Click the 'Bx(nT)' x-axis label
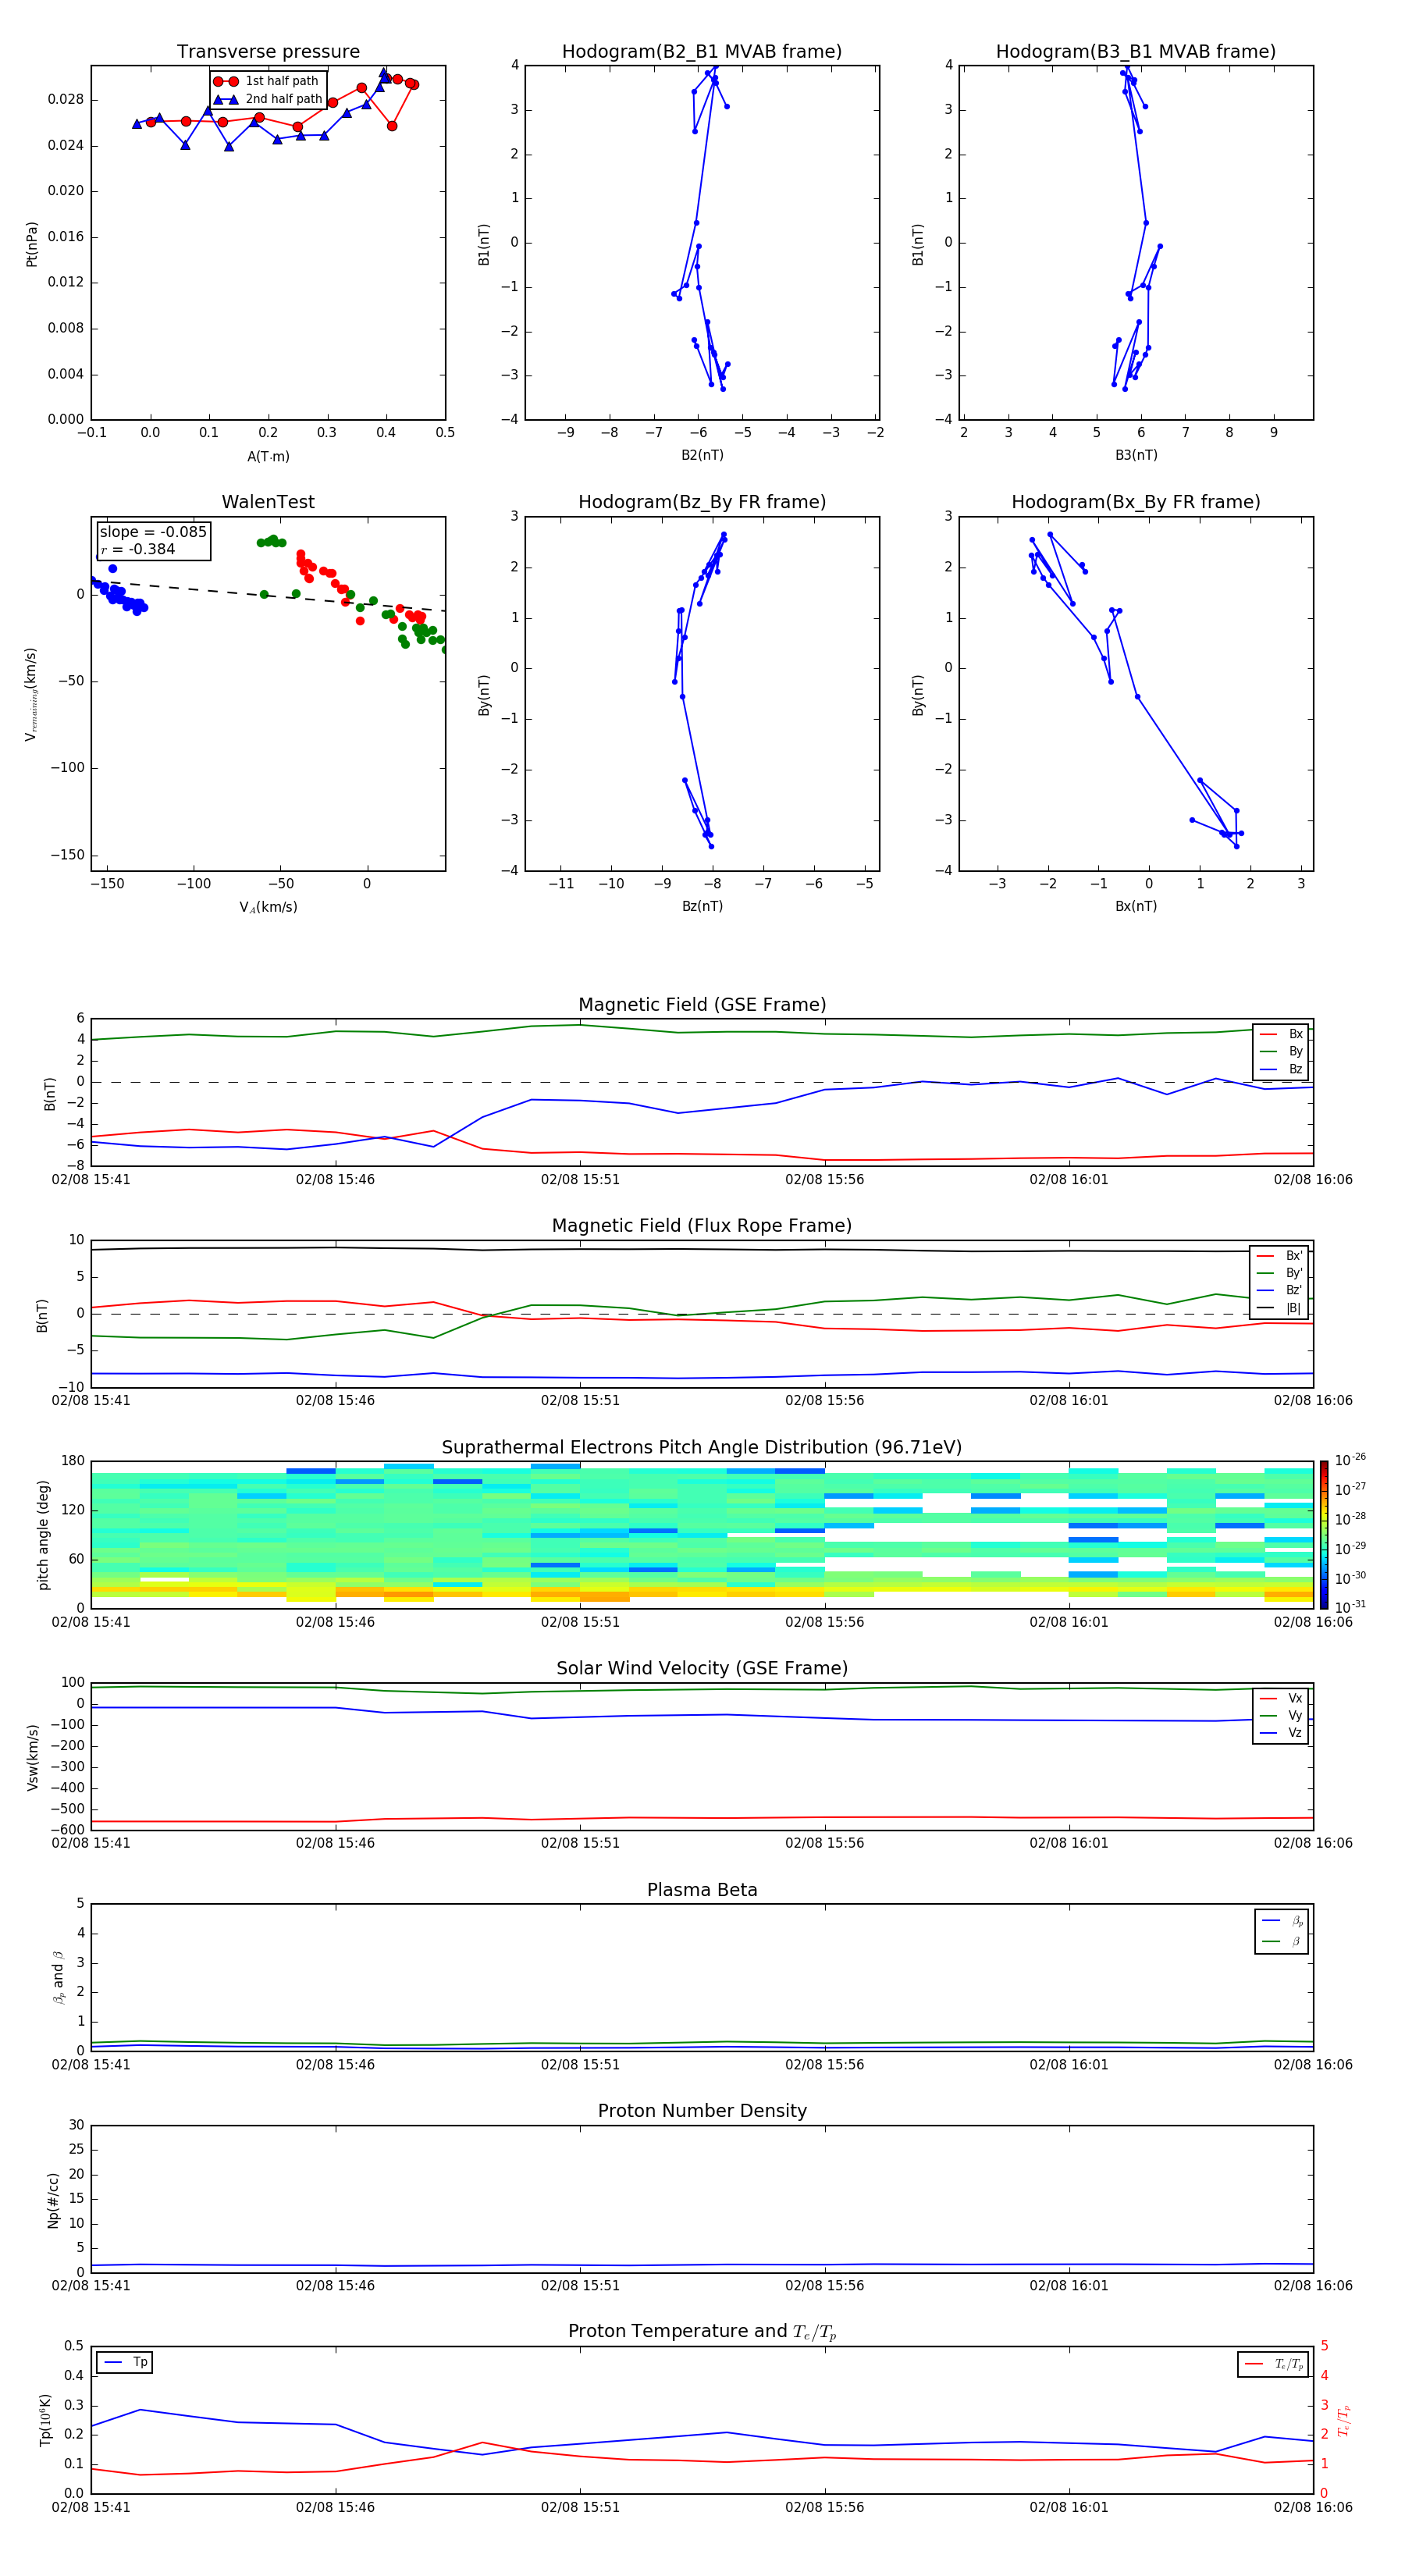 [1136, 906]
